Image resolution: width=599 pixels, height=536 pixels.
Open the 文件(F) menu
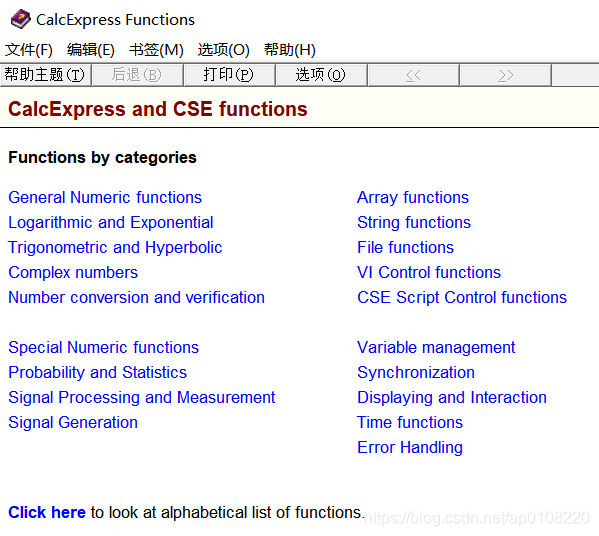tap(29, 50)
